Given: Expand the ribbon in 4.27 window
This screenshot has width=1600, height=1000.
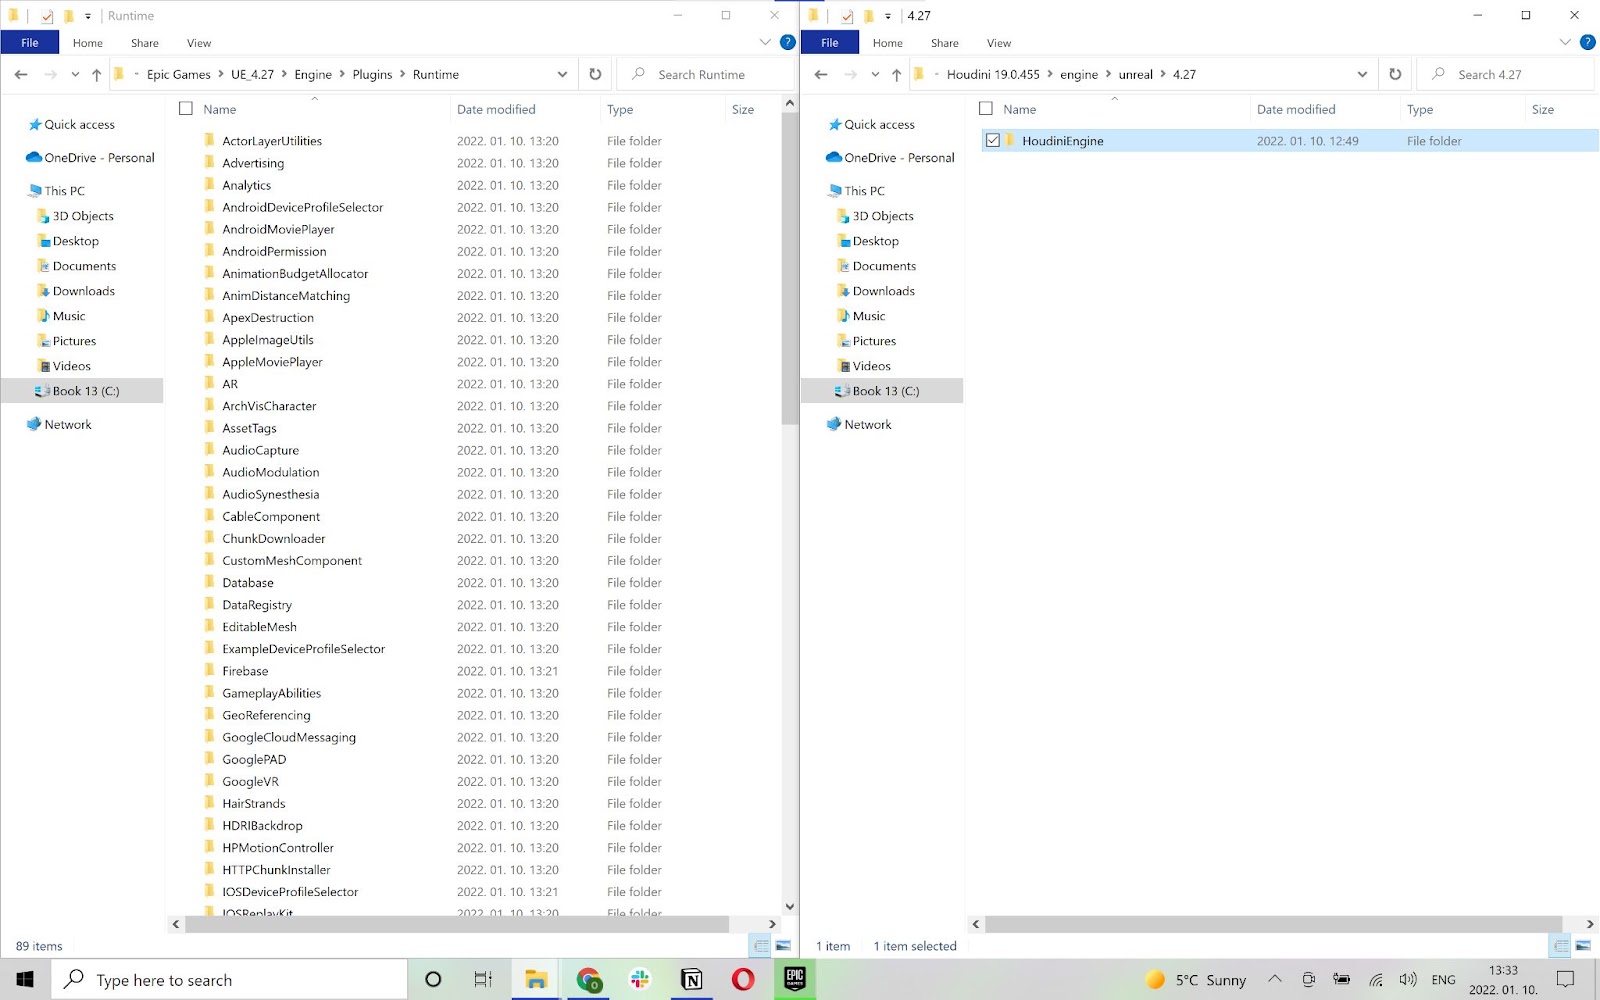Looking at the screenshot, I should (1565, 43).
